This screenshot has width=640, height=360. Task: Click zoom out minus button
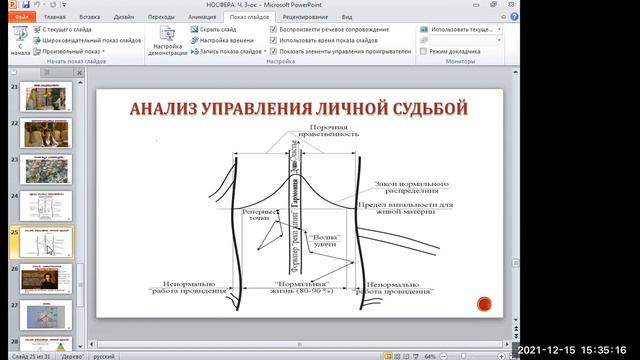coord(444,356)
